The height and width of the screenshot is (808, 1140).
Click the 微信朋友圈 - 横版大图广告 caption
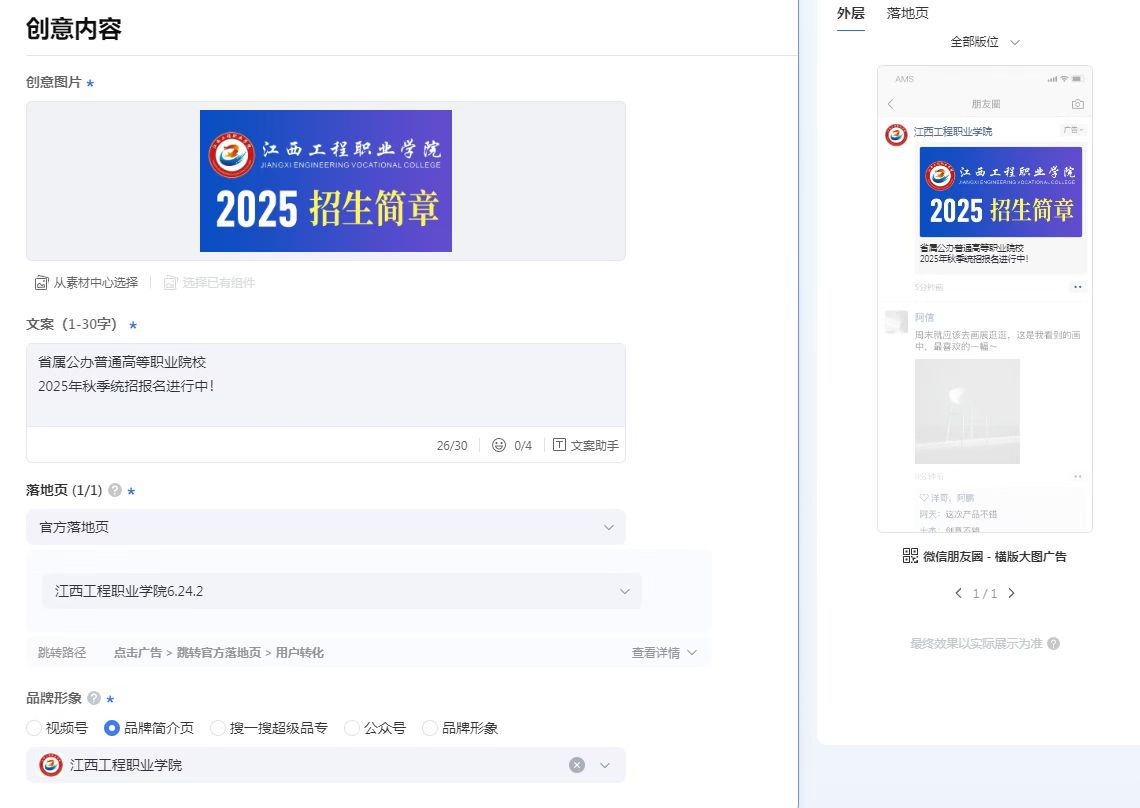995,556
